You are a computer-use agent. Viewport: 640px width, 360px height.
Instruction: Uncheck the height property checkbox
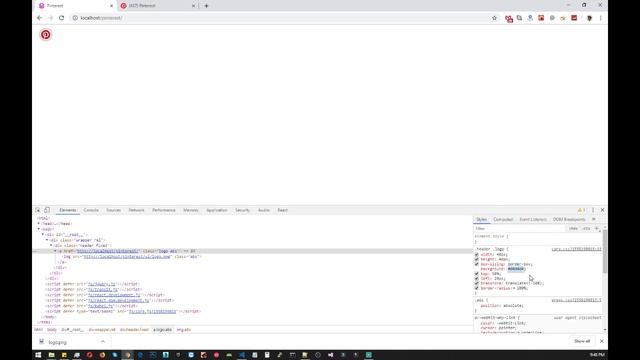[x=476, y=259]
